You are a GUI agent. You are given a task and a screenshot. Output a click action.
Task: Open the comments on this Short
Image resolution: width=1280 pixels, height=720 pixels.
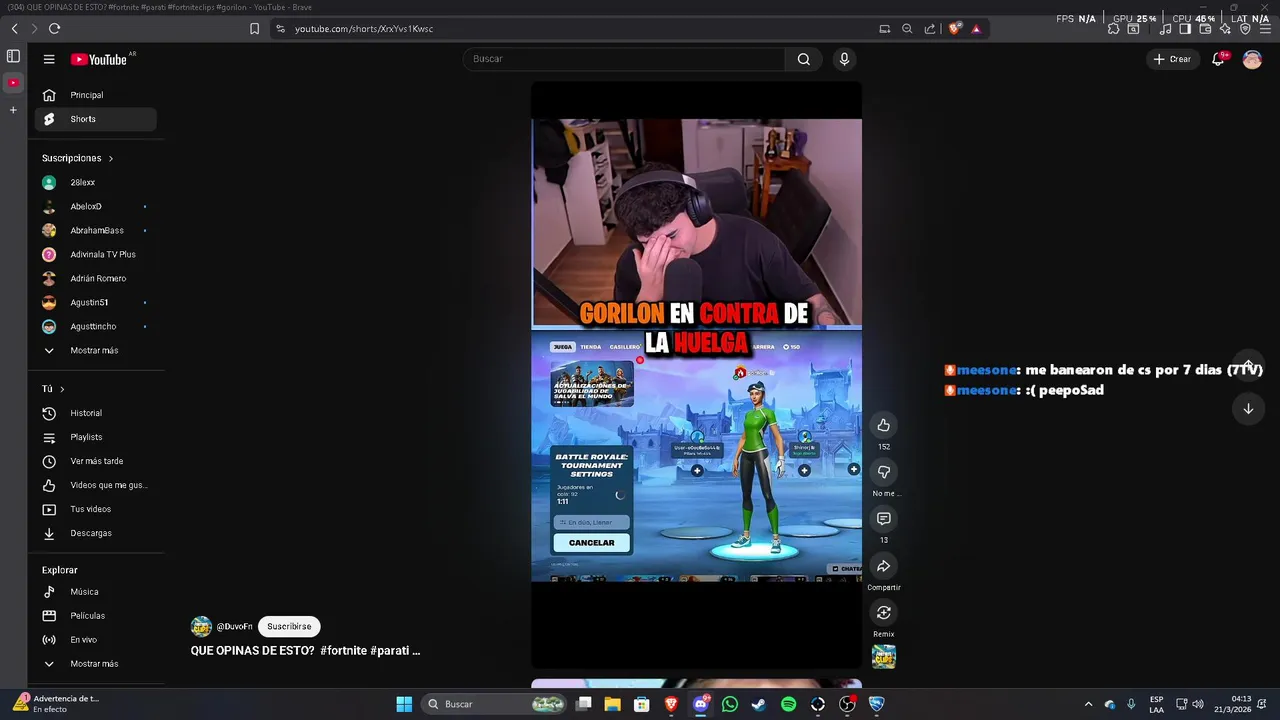883,518
